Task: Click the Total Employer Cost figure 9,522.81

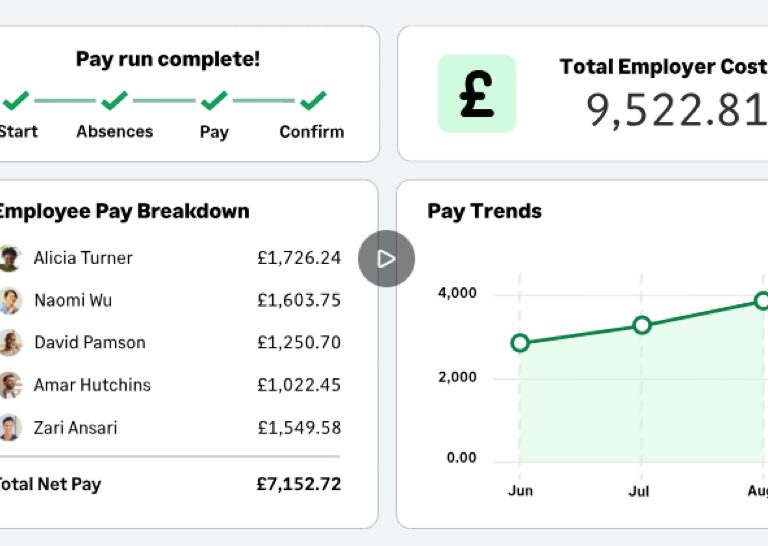Action: [676, 111]
